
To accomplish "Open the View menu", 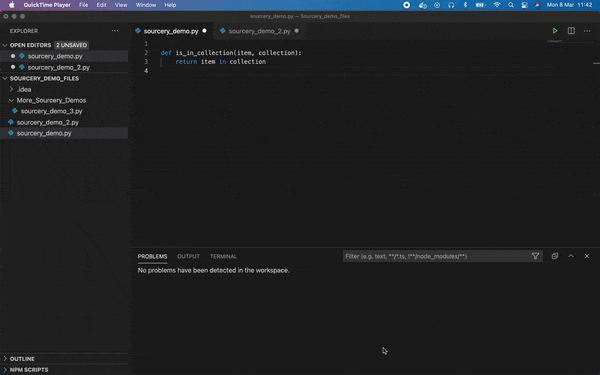I will click(121, 5).
